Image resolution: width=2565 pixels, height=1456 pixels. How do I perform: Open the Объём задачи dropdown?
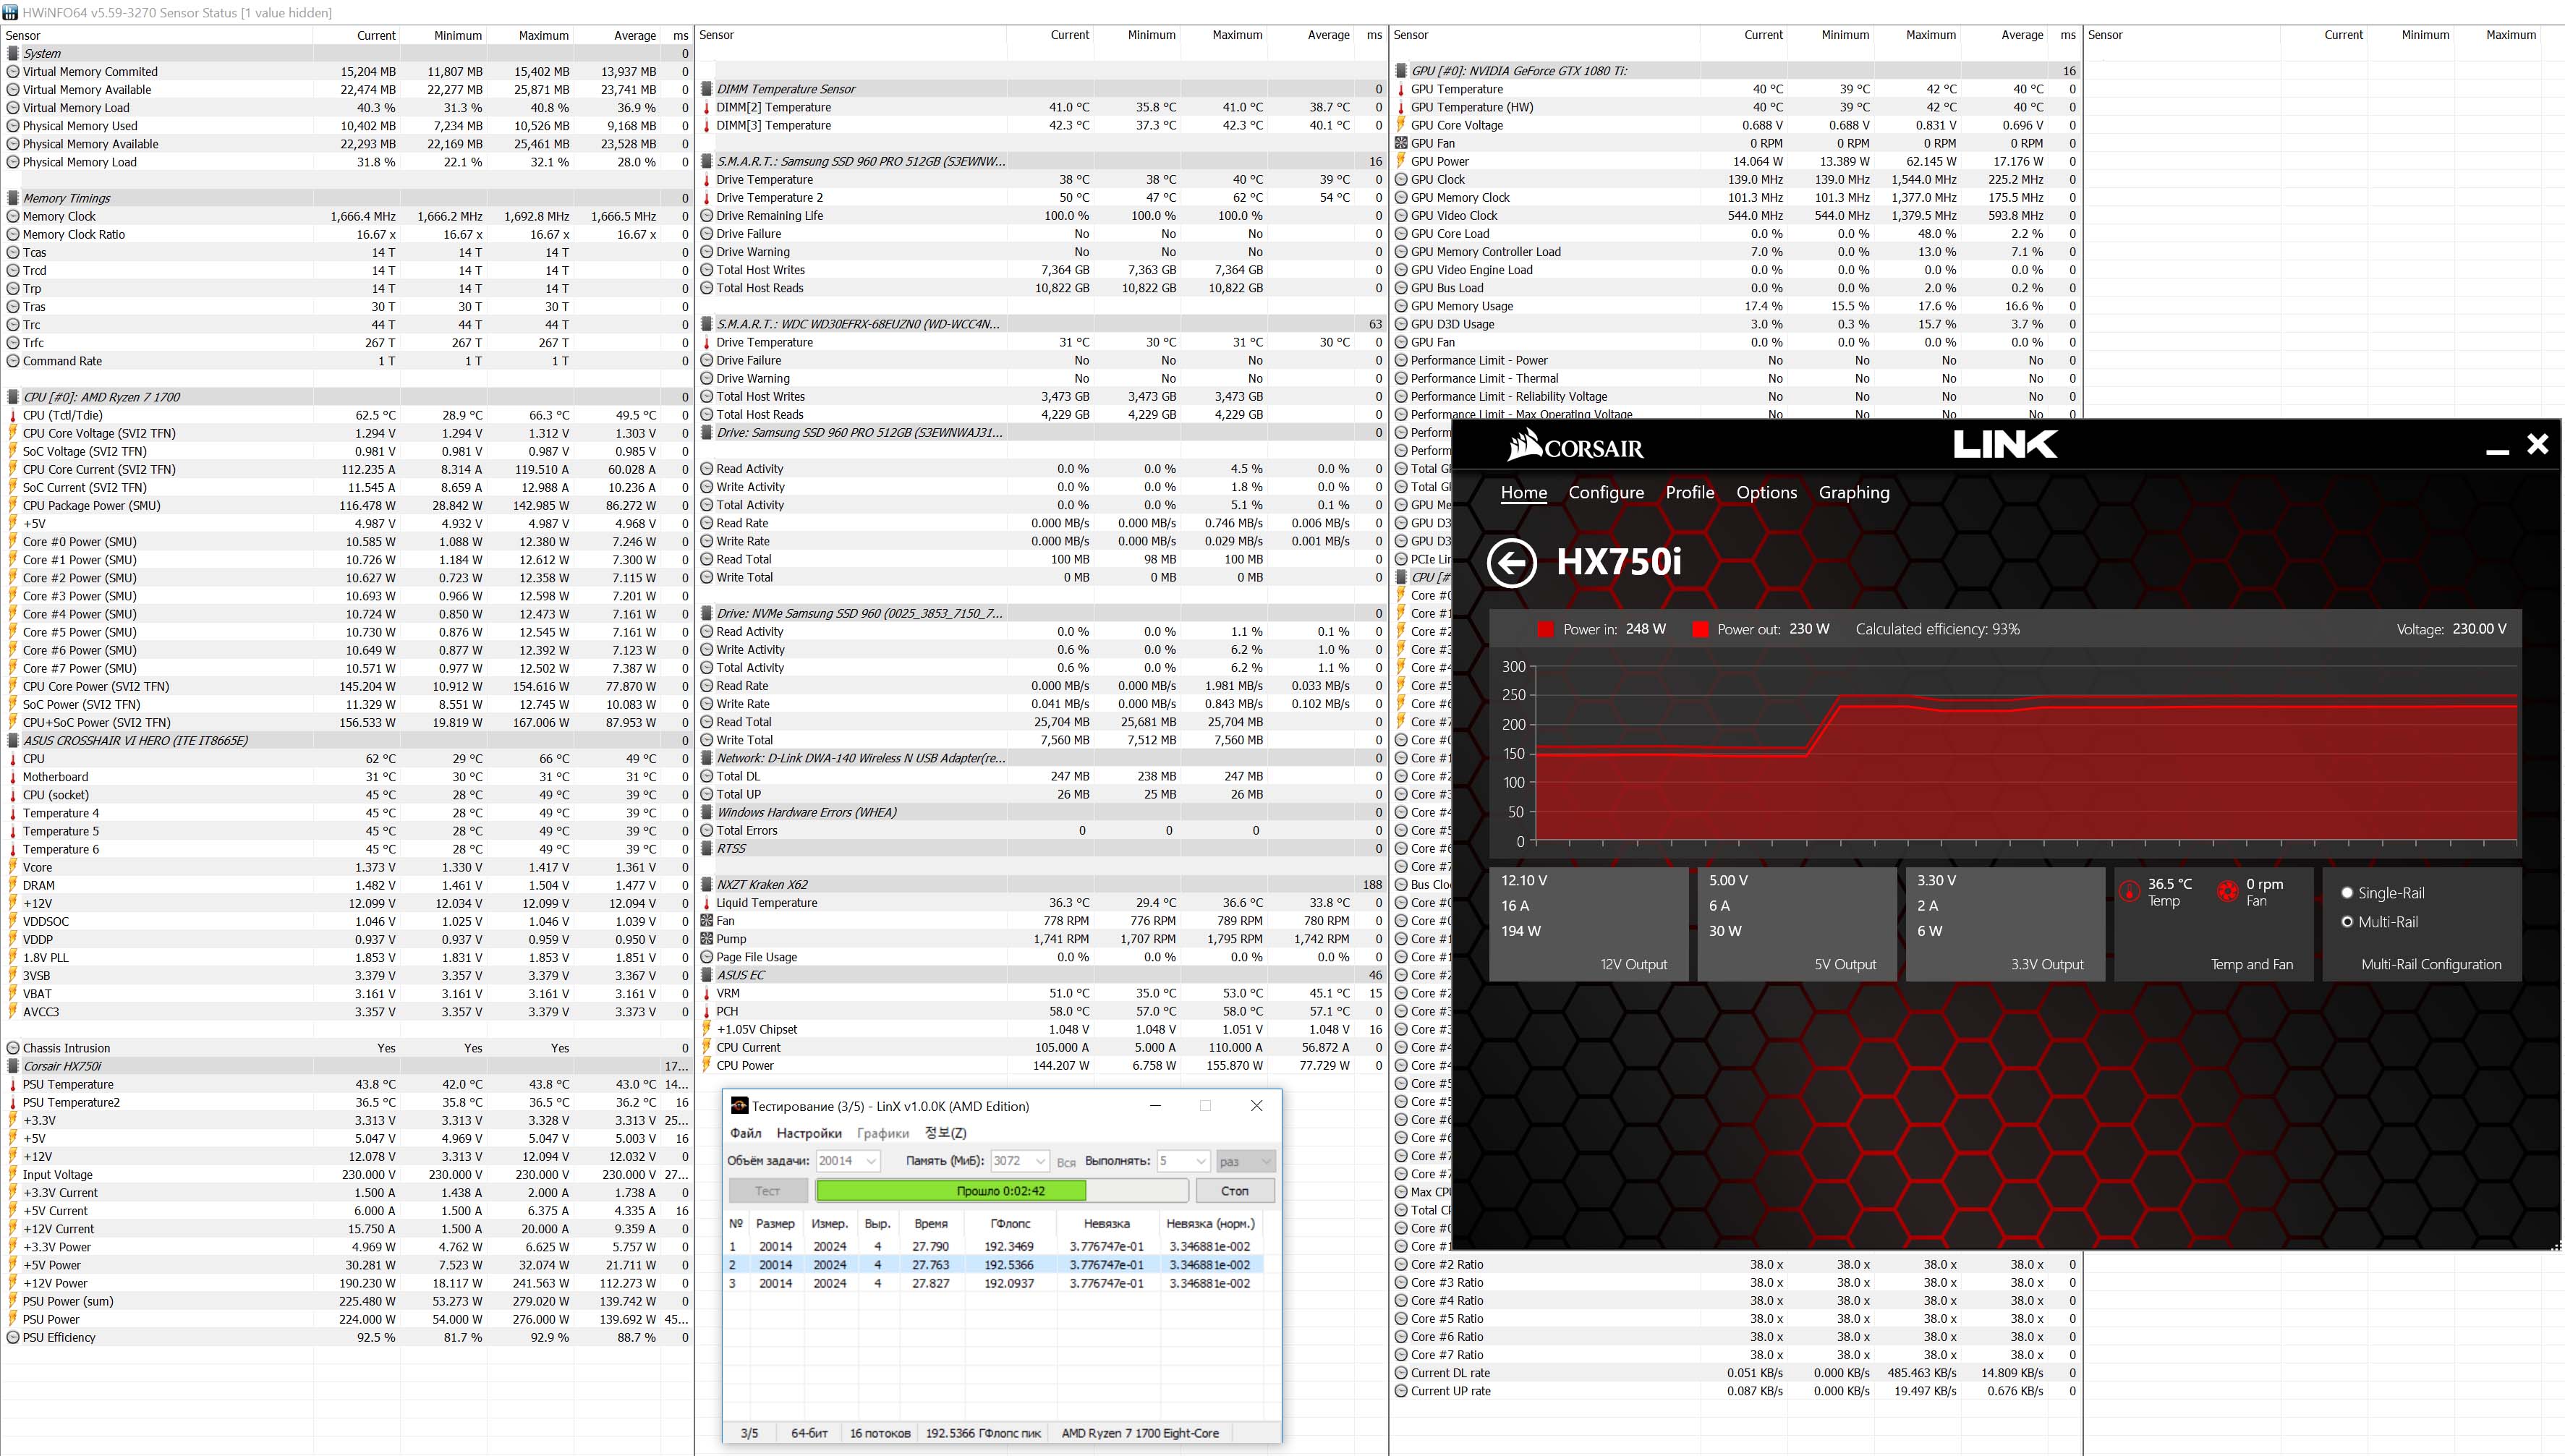pyautogui.click(x=871, y=1161)
